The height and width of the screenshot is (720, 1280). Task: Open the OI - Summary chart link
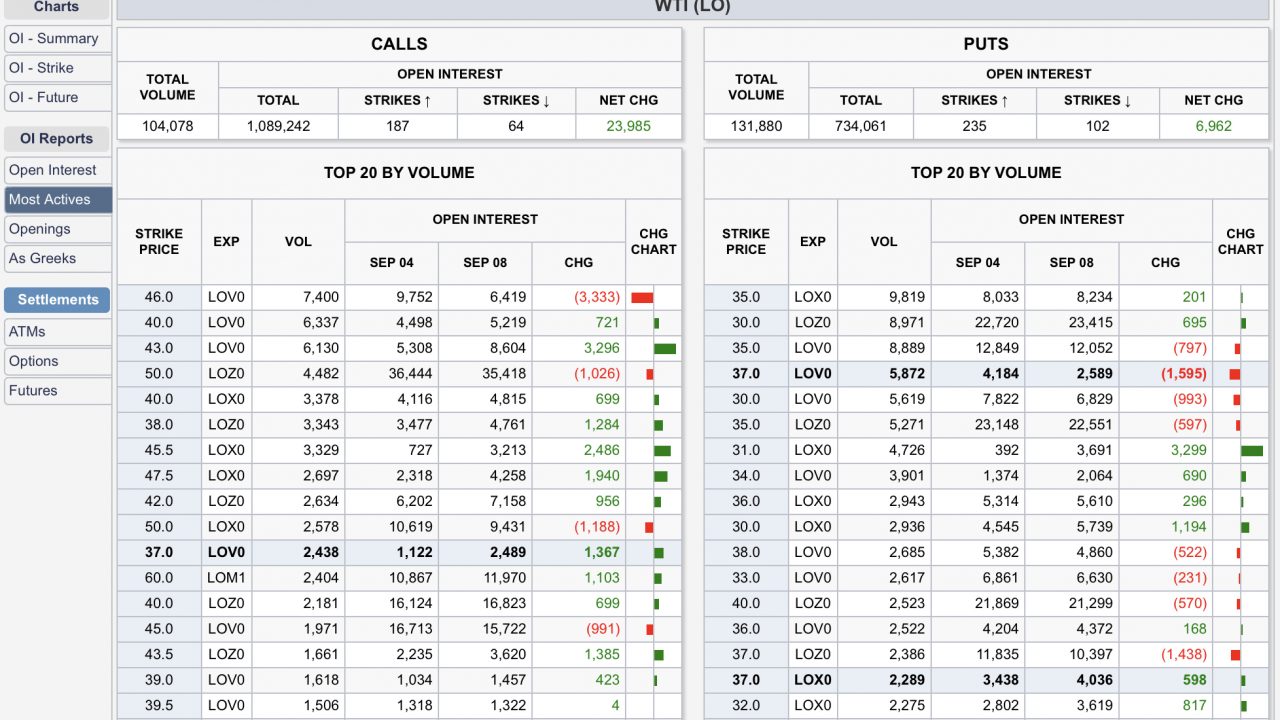click(54, 39)
